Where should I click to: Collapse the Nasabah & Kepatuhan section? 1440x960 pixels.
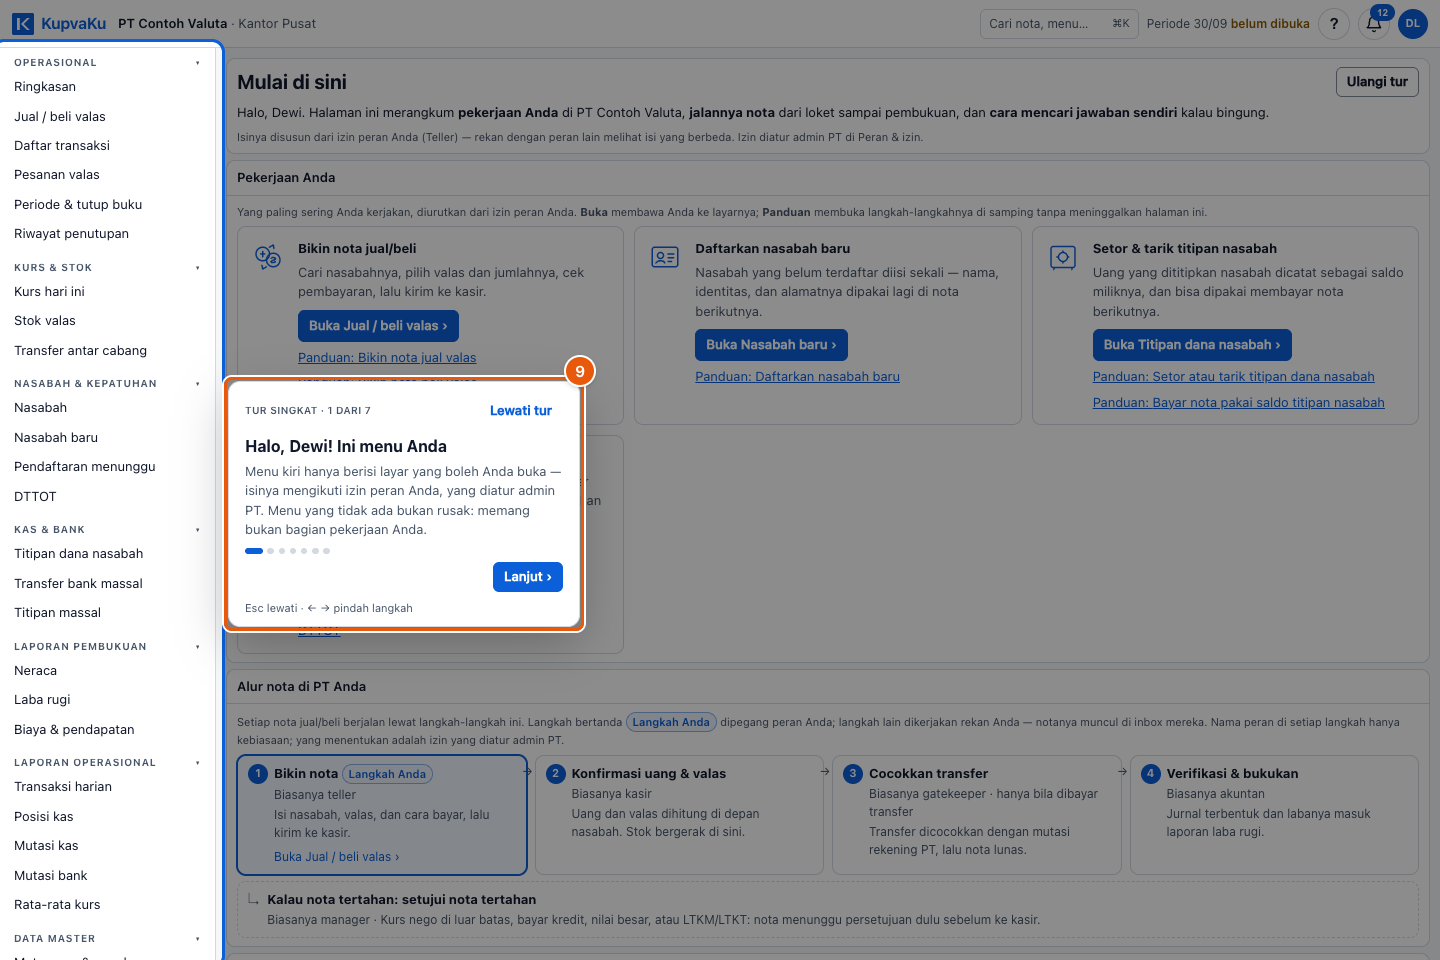click(x=198, y=384)
